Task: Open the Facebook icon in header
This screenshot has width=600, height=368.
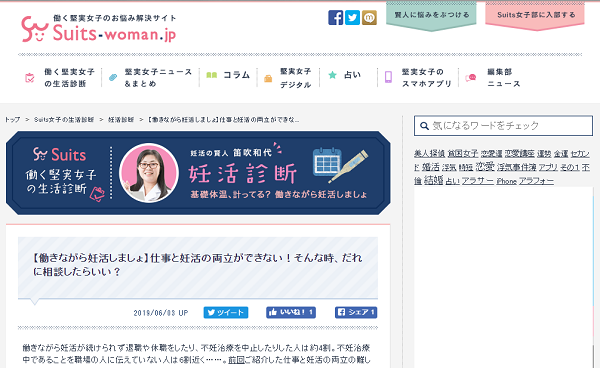Action: click(x=336, y=18)
